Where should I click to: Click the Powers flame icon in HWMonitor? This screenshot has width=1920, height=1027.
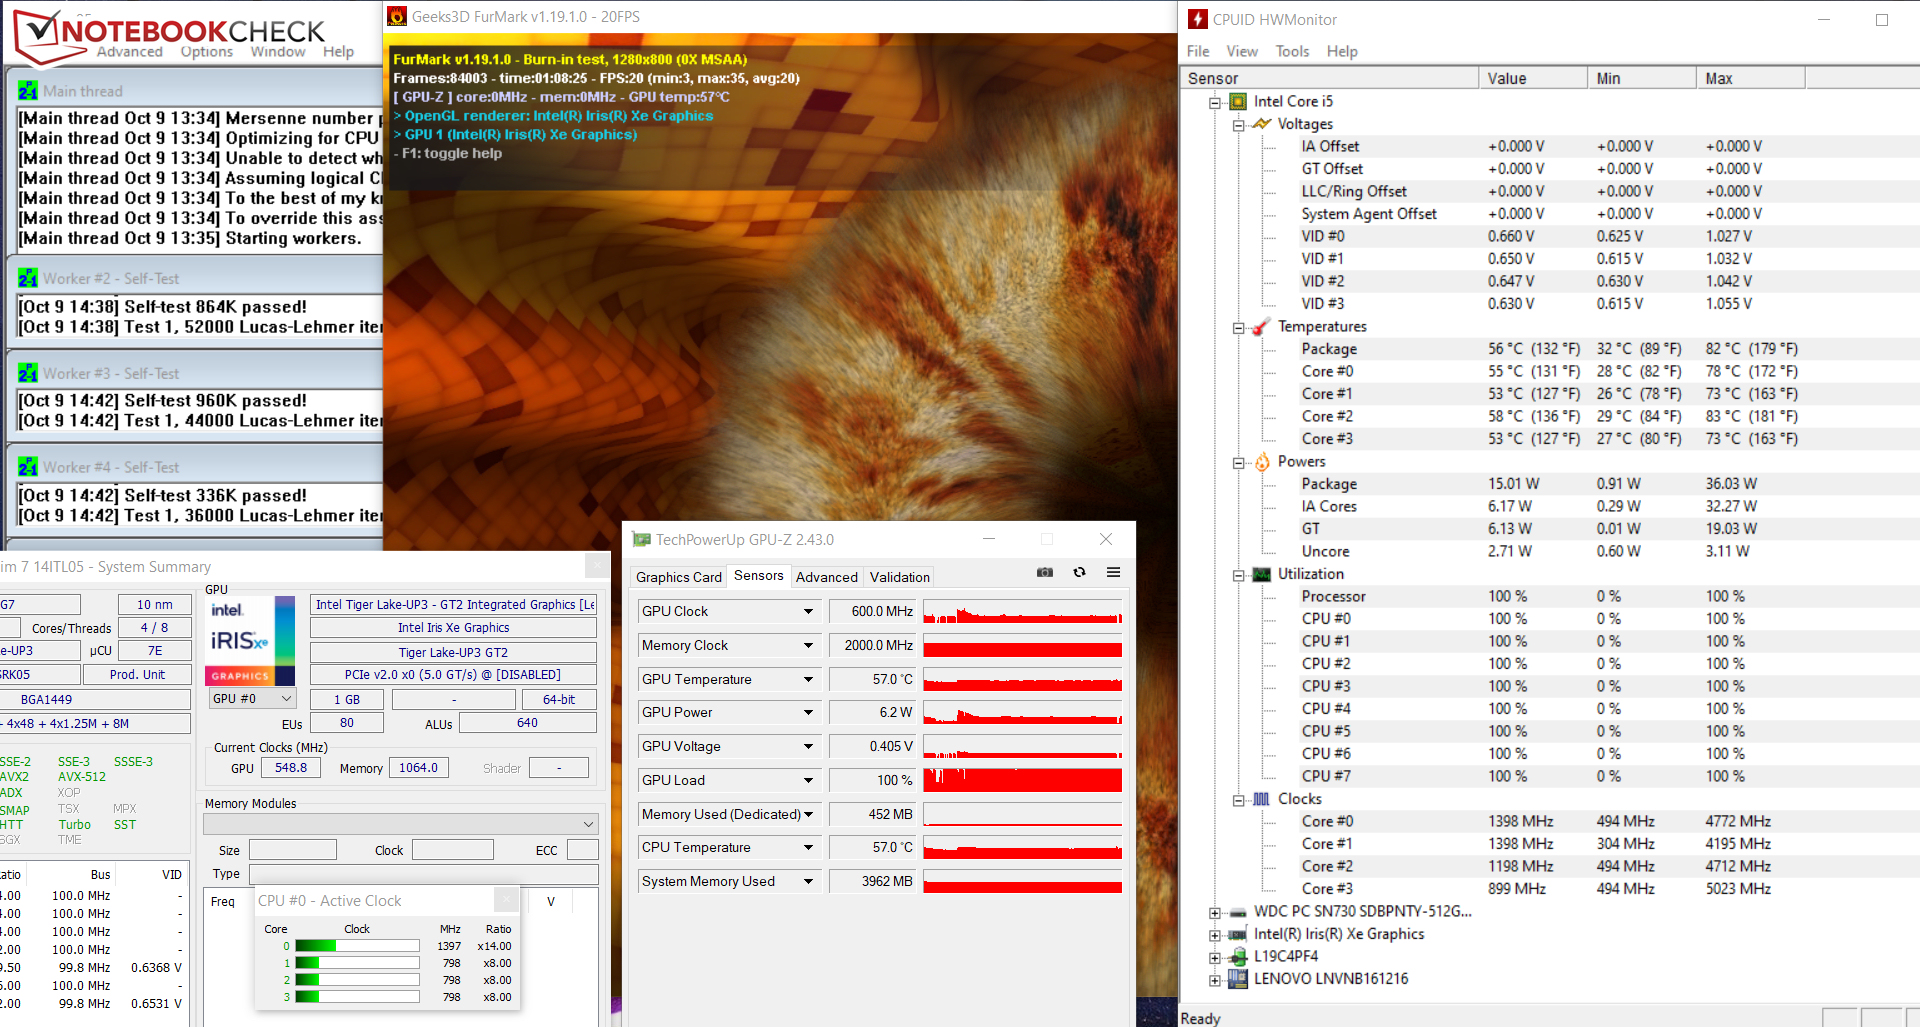click(x=1262, y=461)
